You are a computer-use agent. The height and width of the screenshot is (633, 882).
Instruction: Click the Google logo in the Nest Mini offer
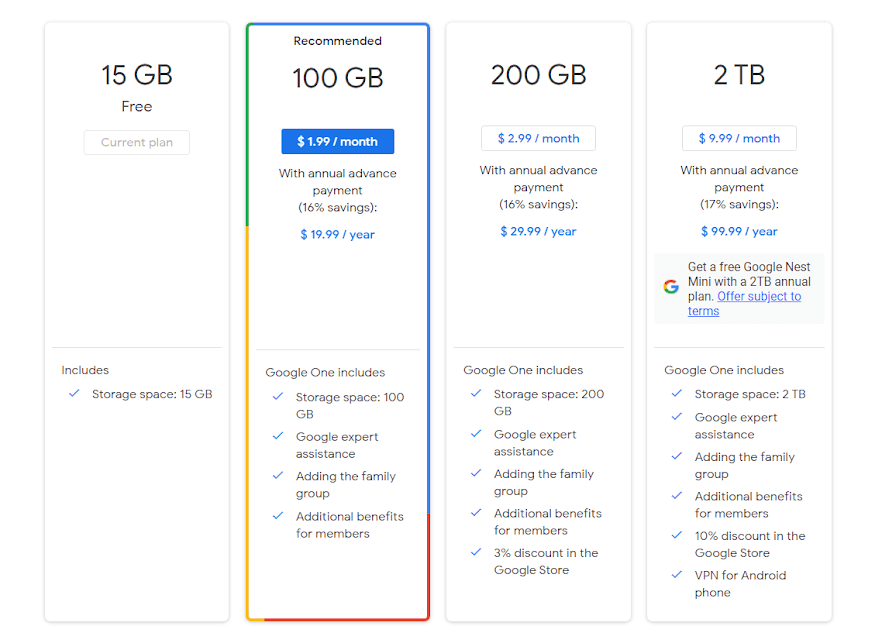[671, 287]
